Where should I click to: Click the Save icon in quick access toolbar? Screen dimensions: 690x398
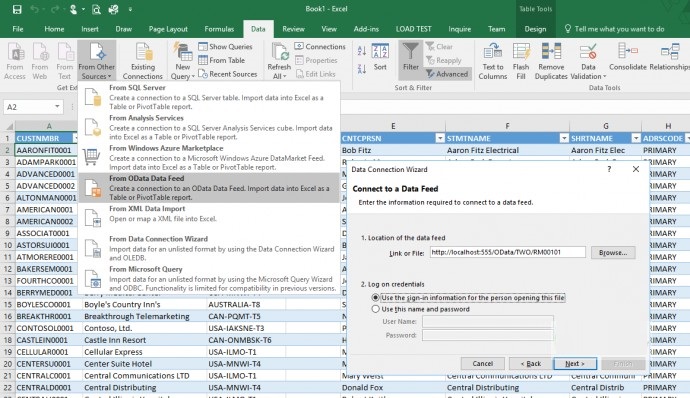[x=17, y=9]
